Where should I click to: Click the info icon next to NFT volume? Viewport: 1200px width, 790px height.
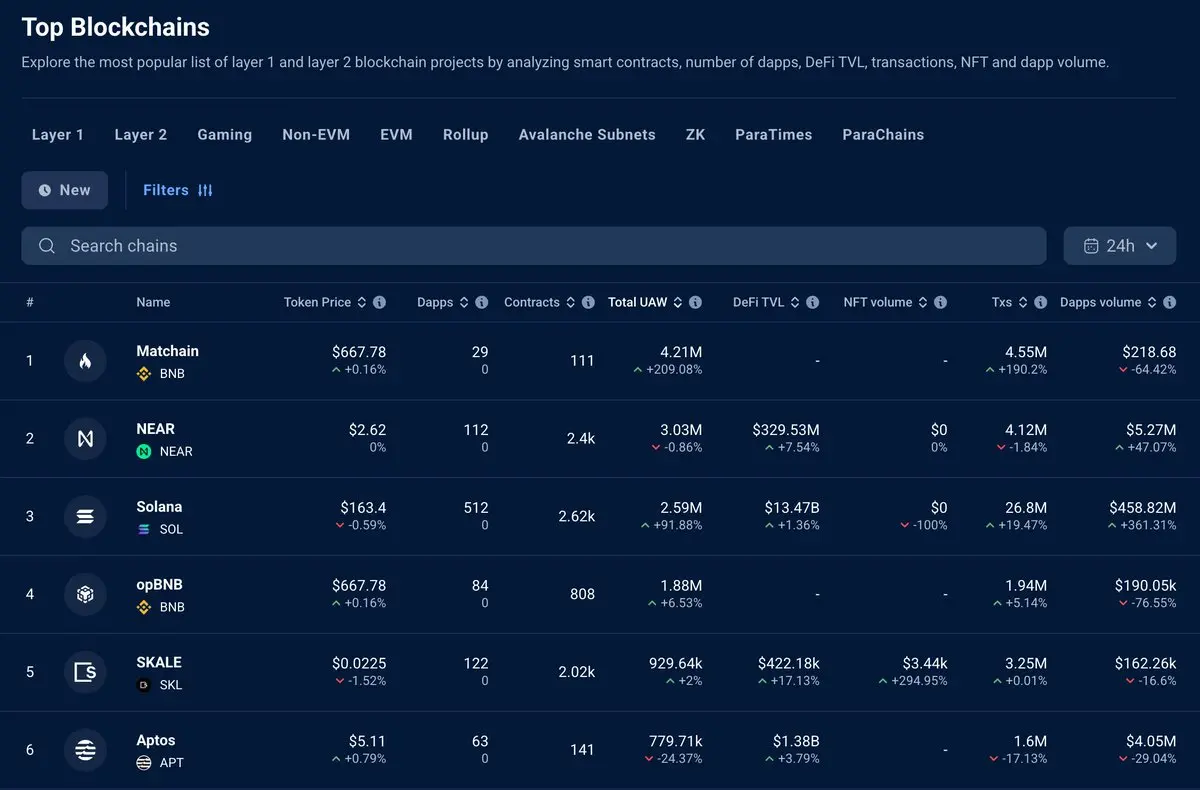tap(941, 302)
